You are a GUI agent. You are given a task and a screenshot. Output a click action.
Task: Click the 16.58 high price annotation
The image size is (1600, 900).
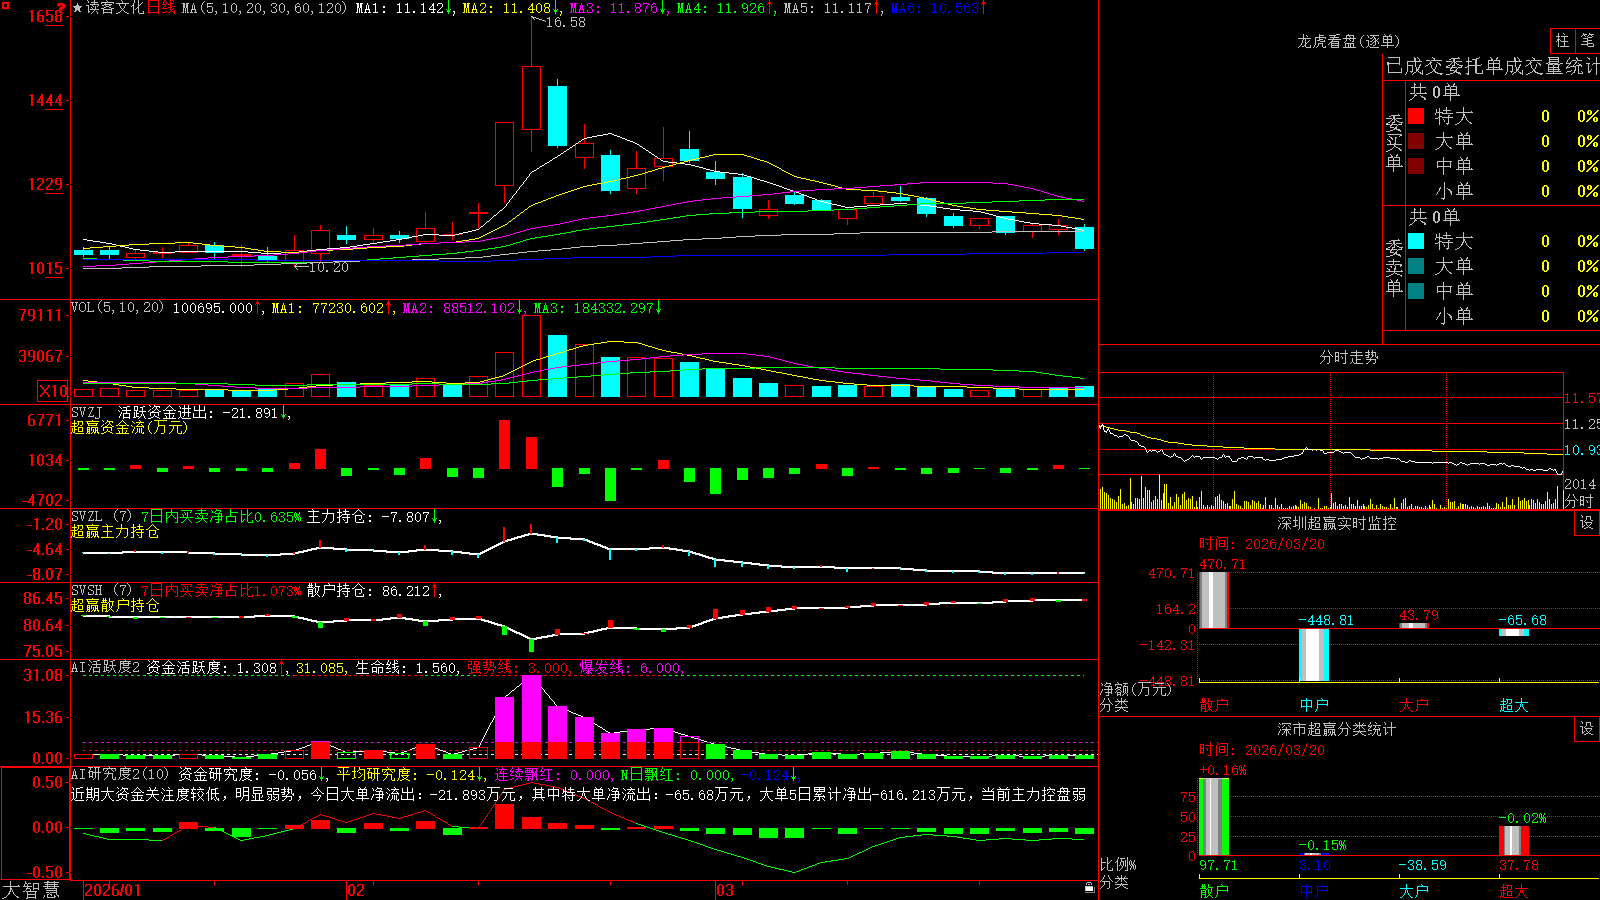tap(565, 22)
